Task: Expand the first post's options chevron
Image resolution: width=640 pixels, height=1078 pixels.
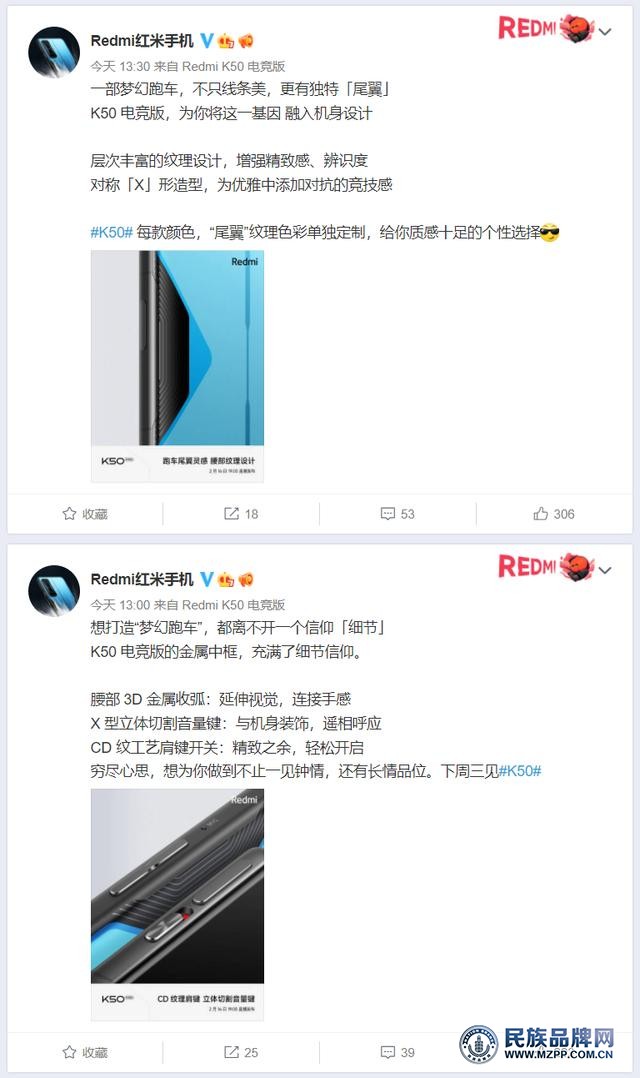Action: 605,32
